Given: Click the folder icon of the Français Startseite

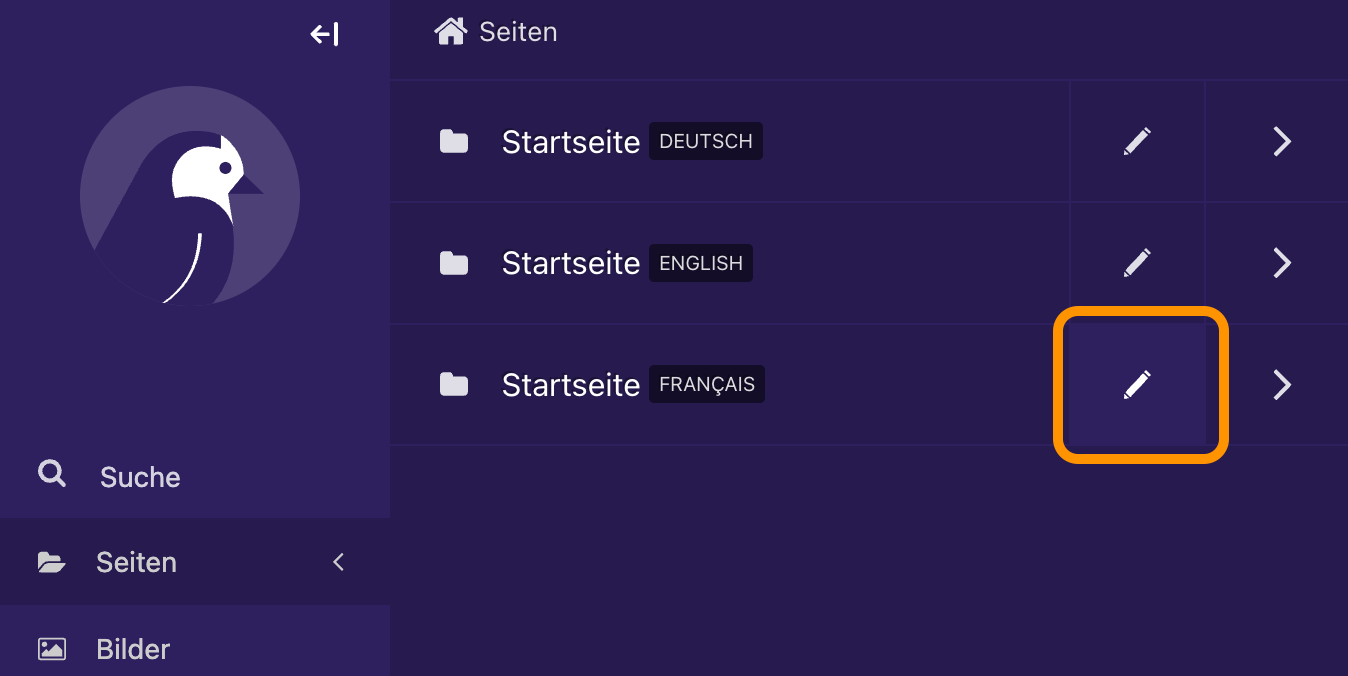Looking at the screenshot, I should (454, 385).
